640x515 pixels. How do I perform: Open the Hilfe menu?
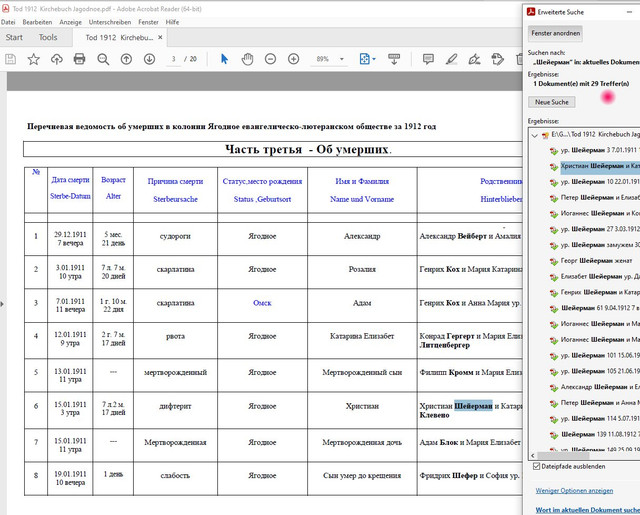172,22
